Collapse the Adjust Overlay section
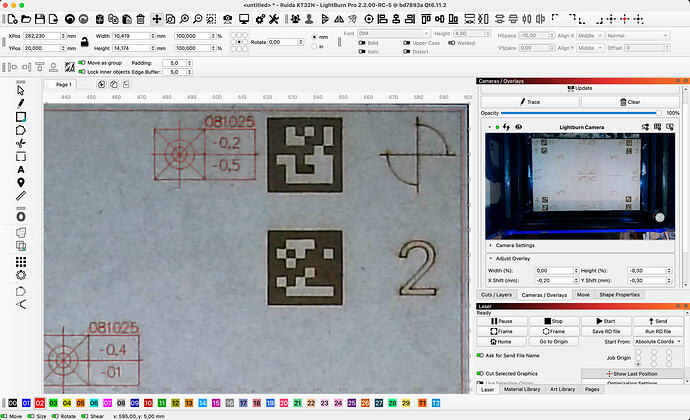 (x=491, y=258)
